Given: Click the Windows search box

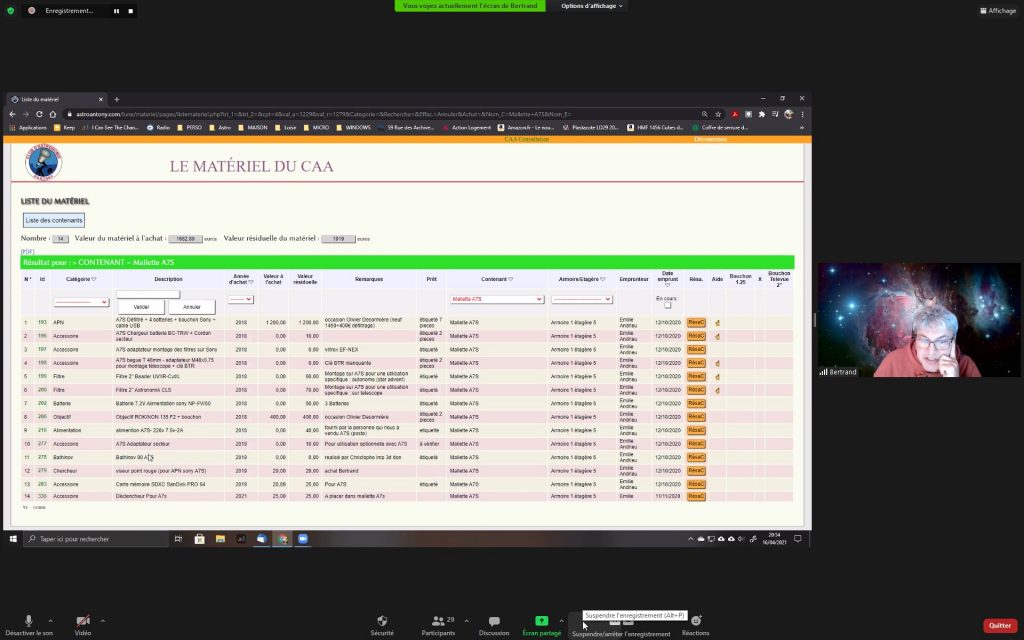Looking at the screenshot, I should (x=96, y=539).
